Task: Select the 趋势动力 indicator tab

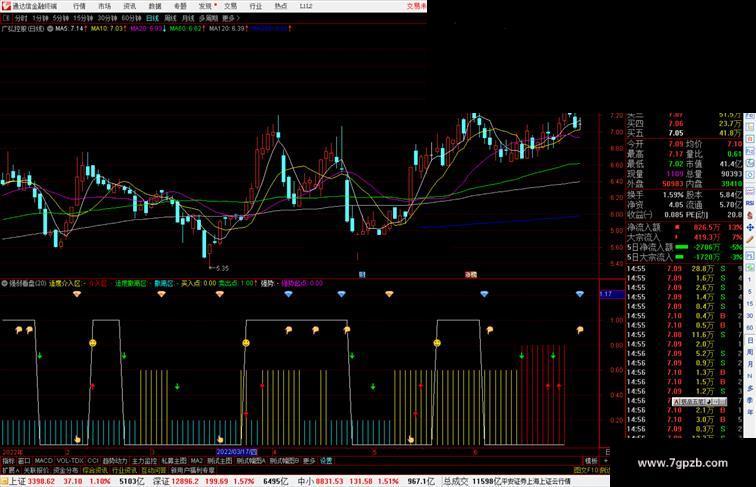Action: pos(115,461)
